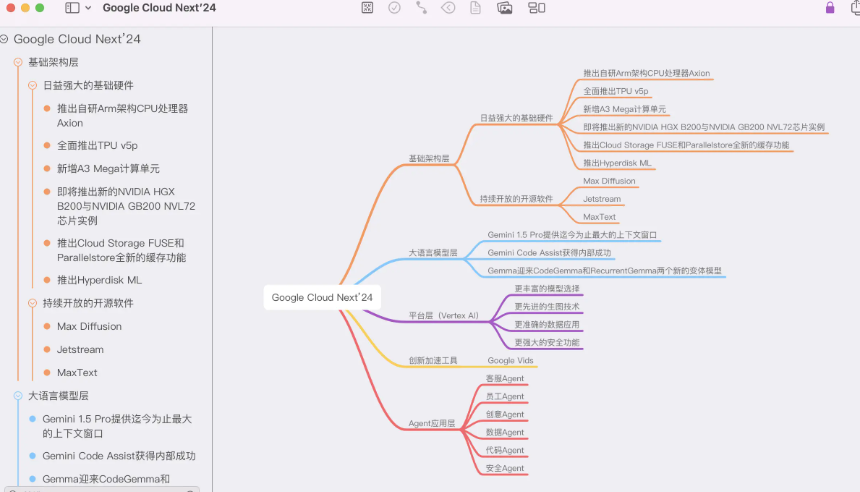The height and width of the screenshot is (492, 860).
Task: Click the tag icon in toolbar
Action: pyautogui.click(x=448, y=8)
